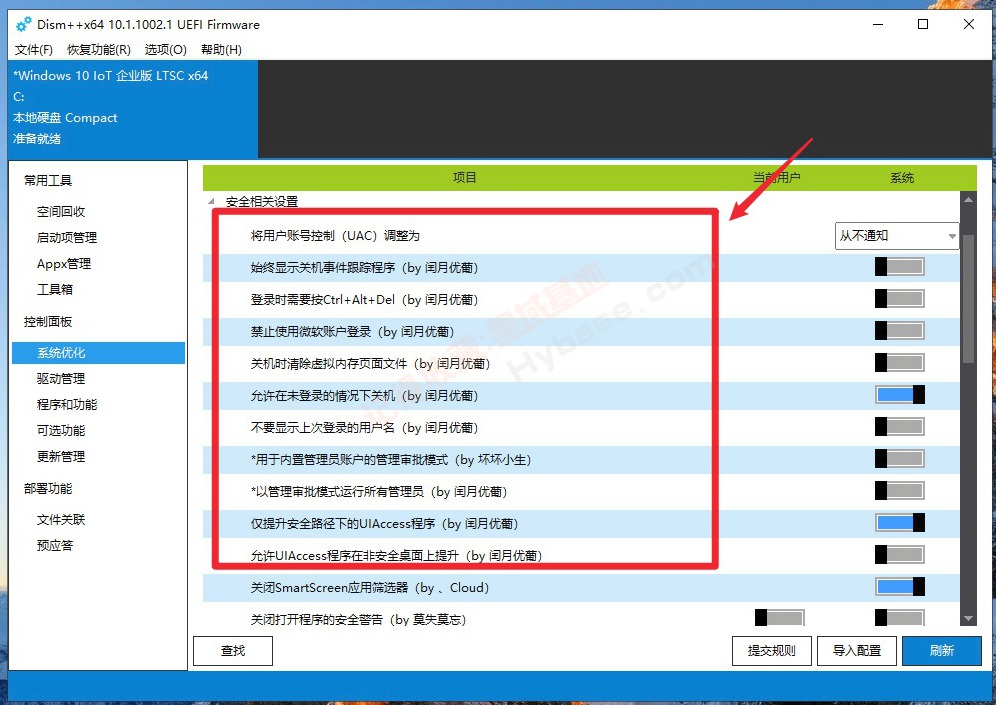Click the 关闭SmartScreen应用筛选器 row text

(370, 588)
